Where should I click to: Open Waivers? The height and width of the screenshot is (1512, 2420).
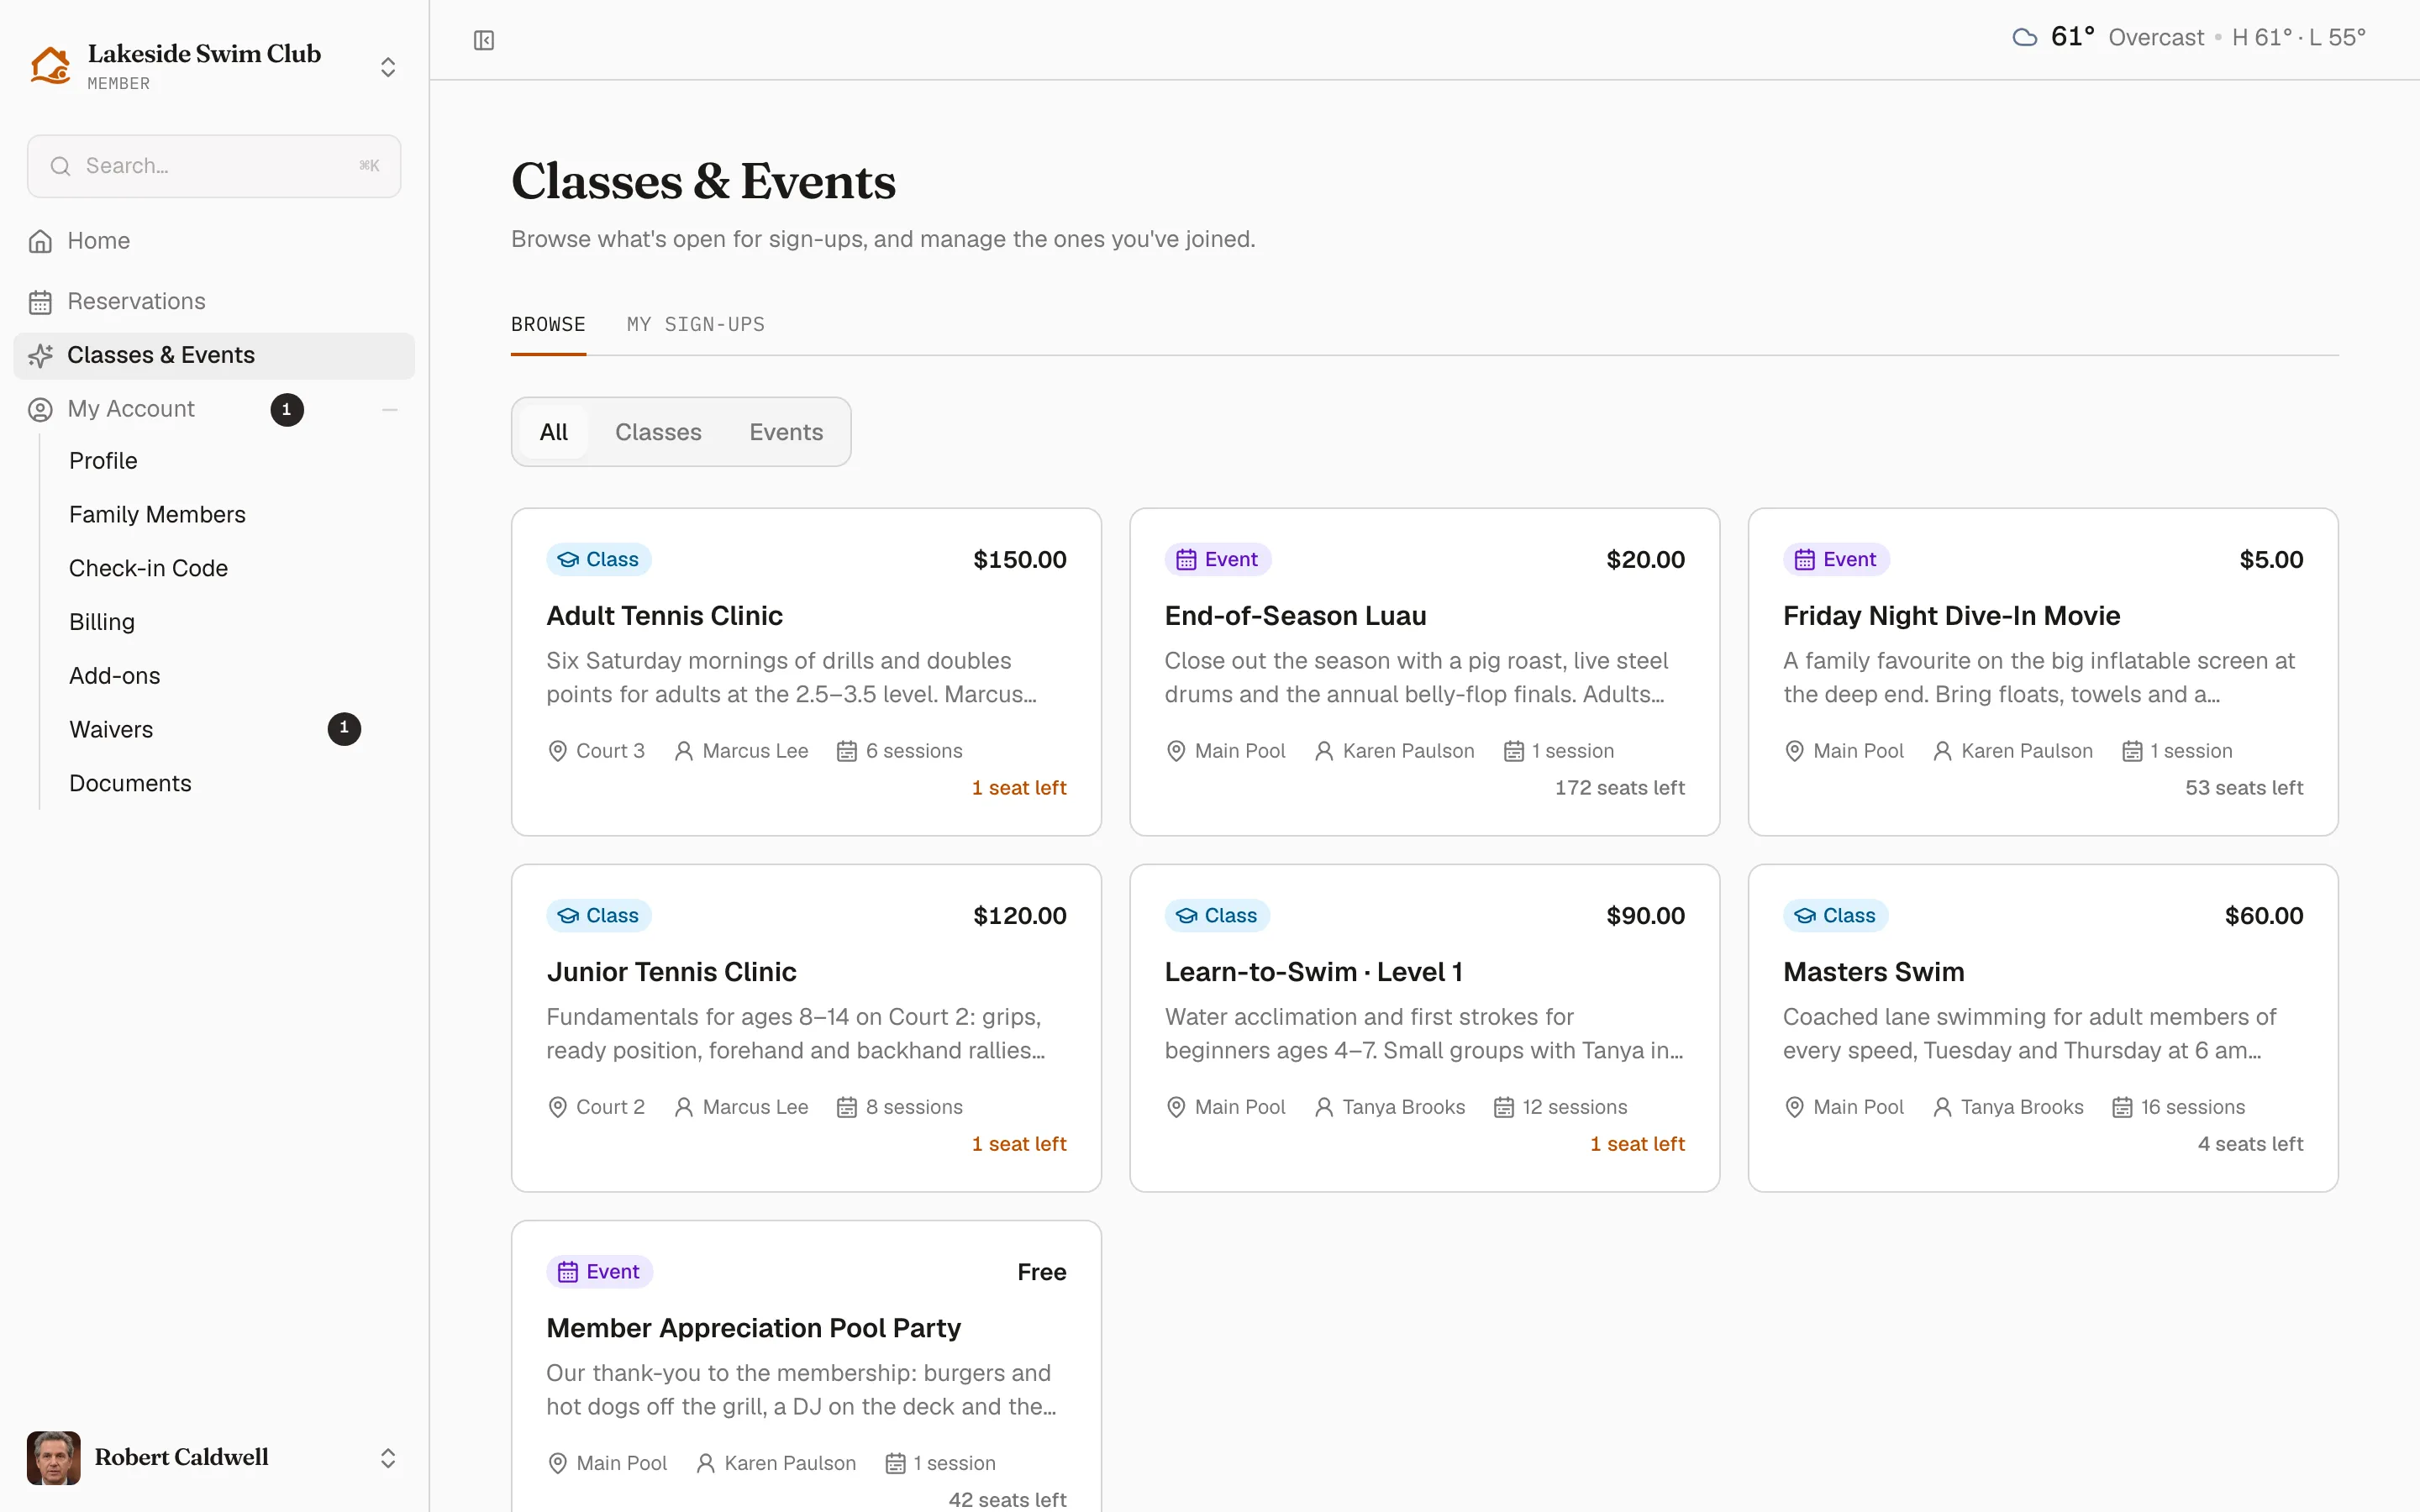(x=111, y=730)
